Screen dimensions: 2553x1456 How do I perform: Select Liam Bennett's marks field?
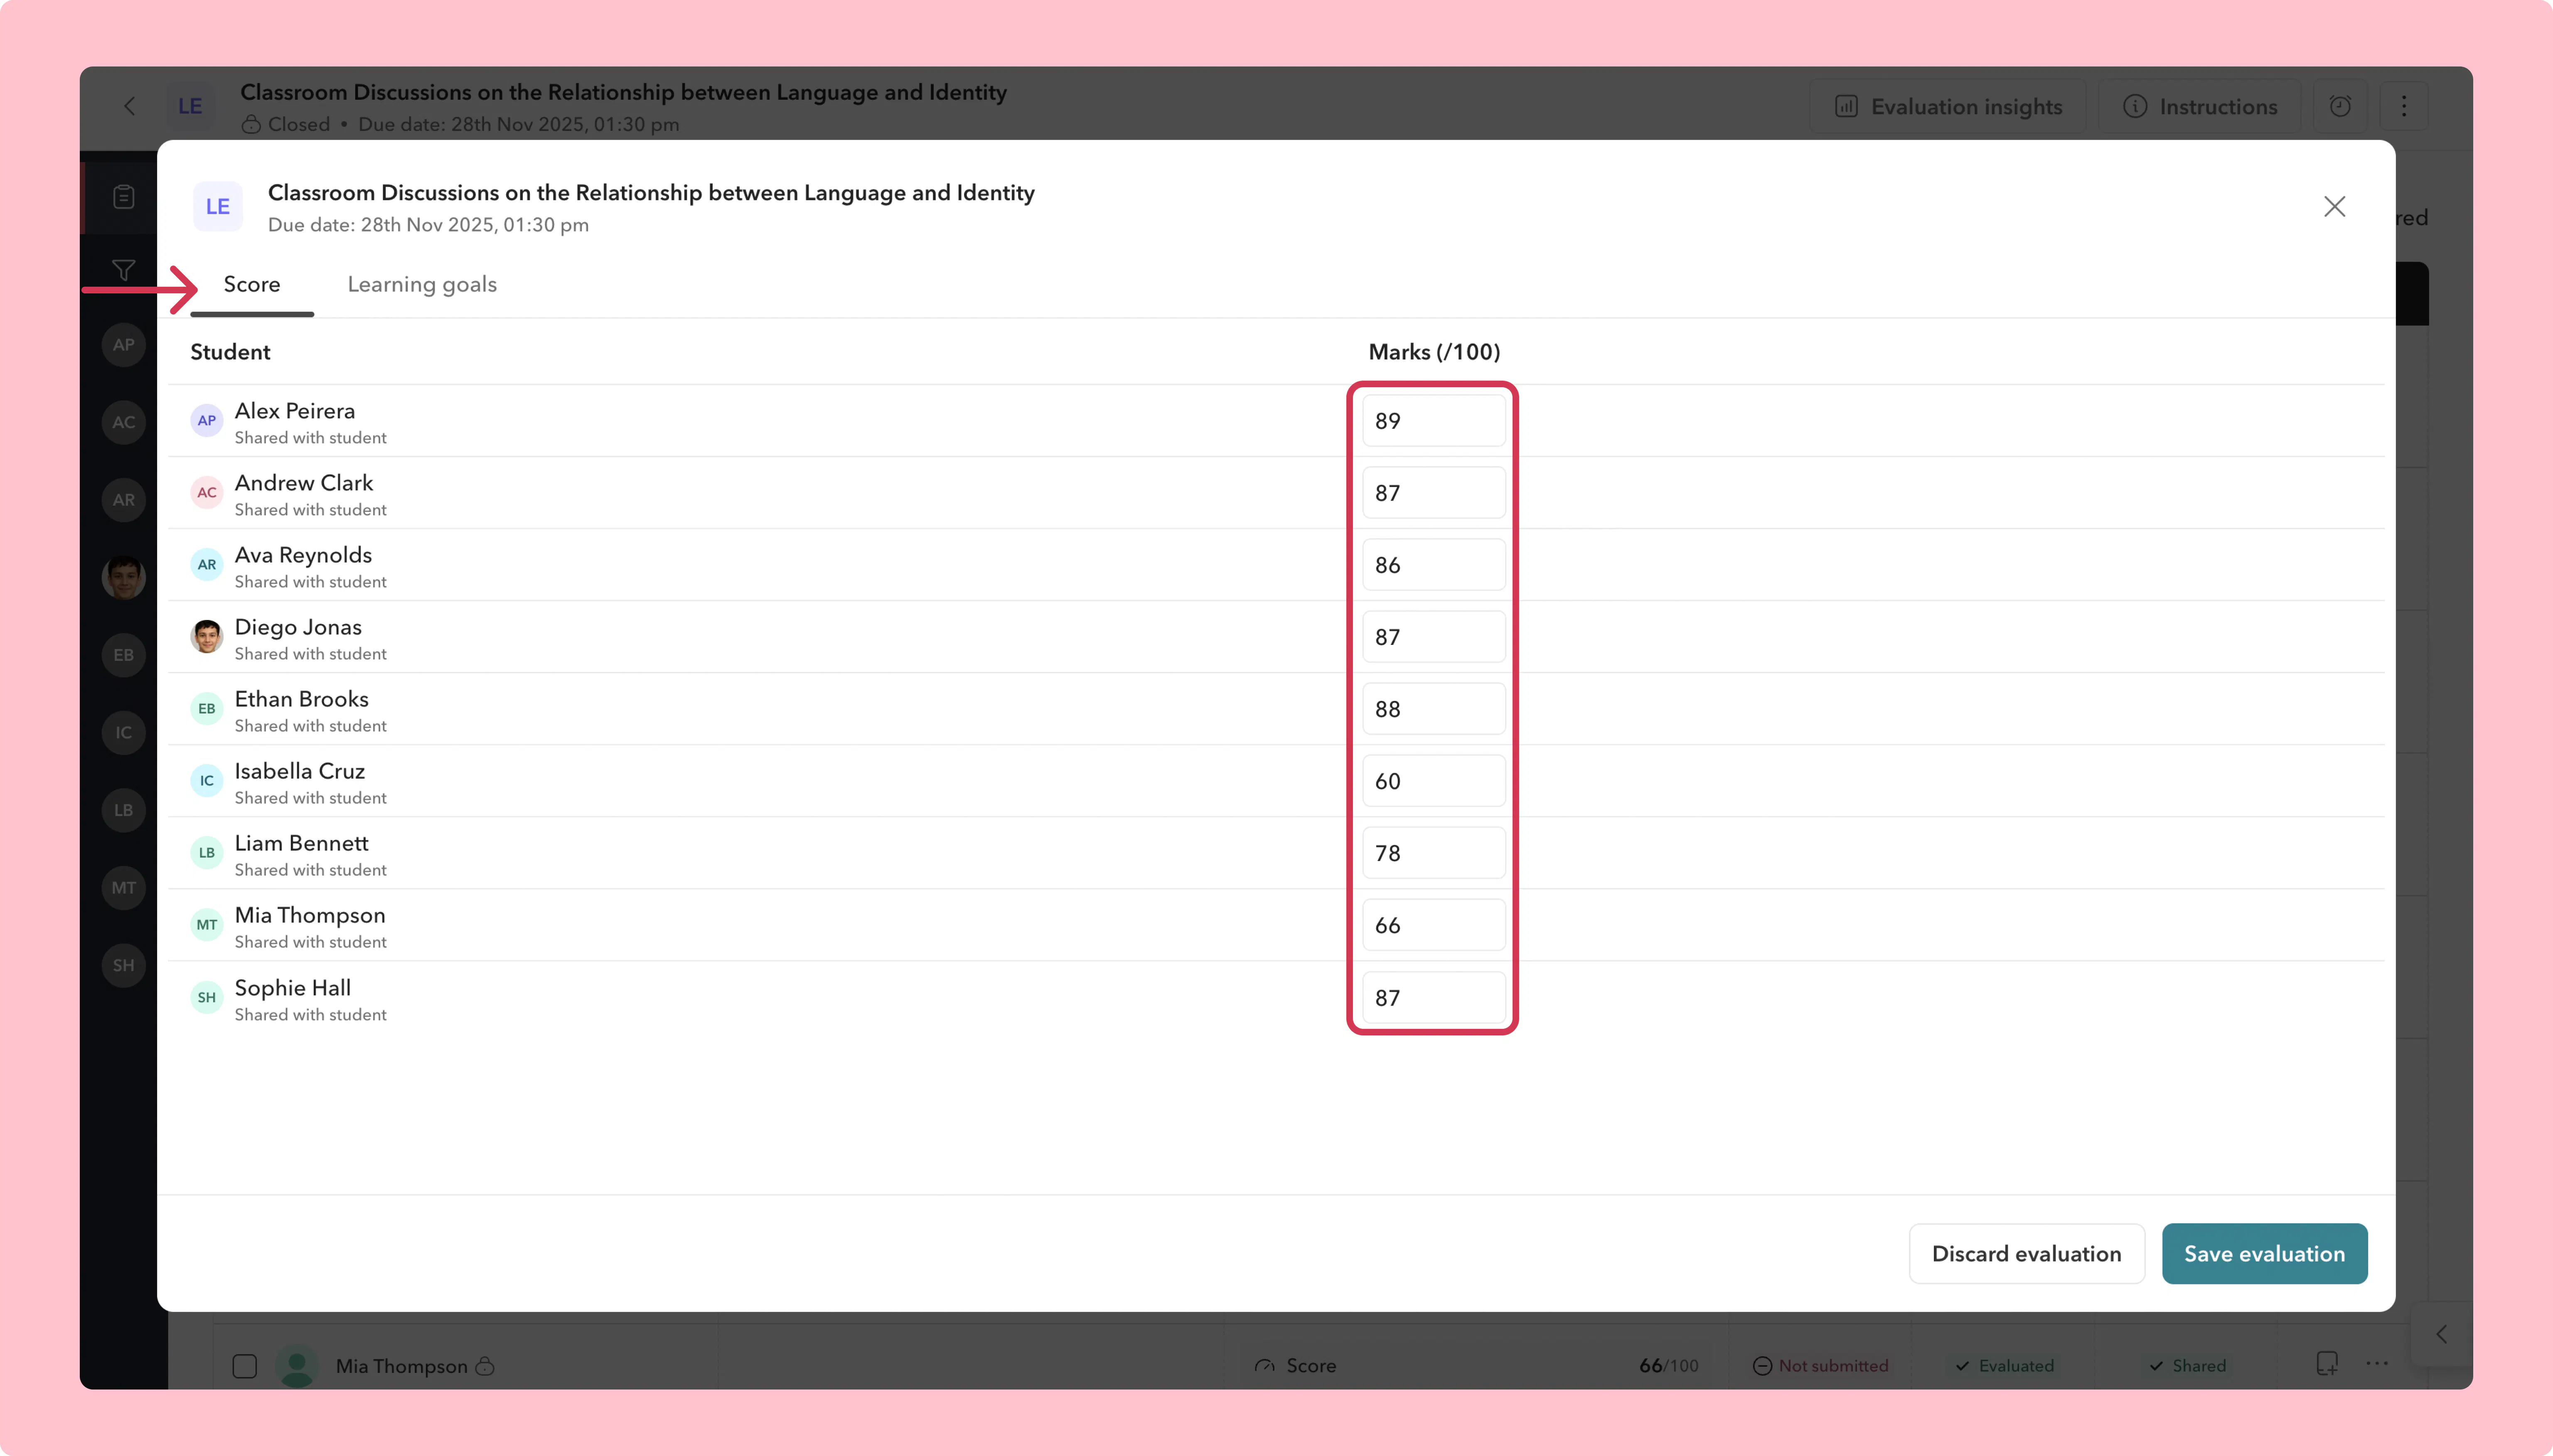click(x=1433, y=853)
